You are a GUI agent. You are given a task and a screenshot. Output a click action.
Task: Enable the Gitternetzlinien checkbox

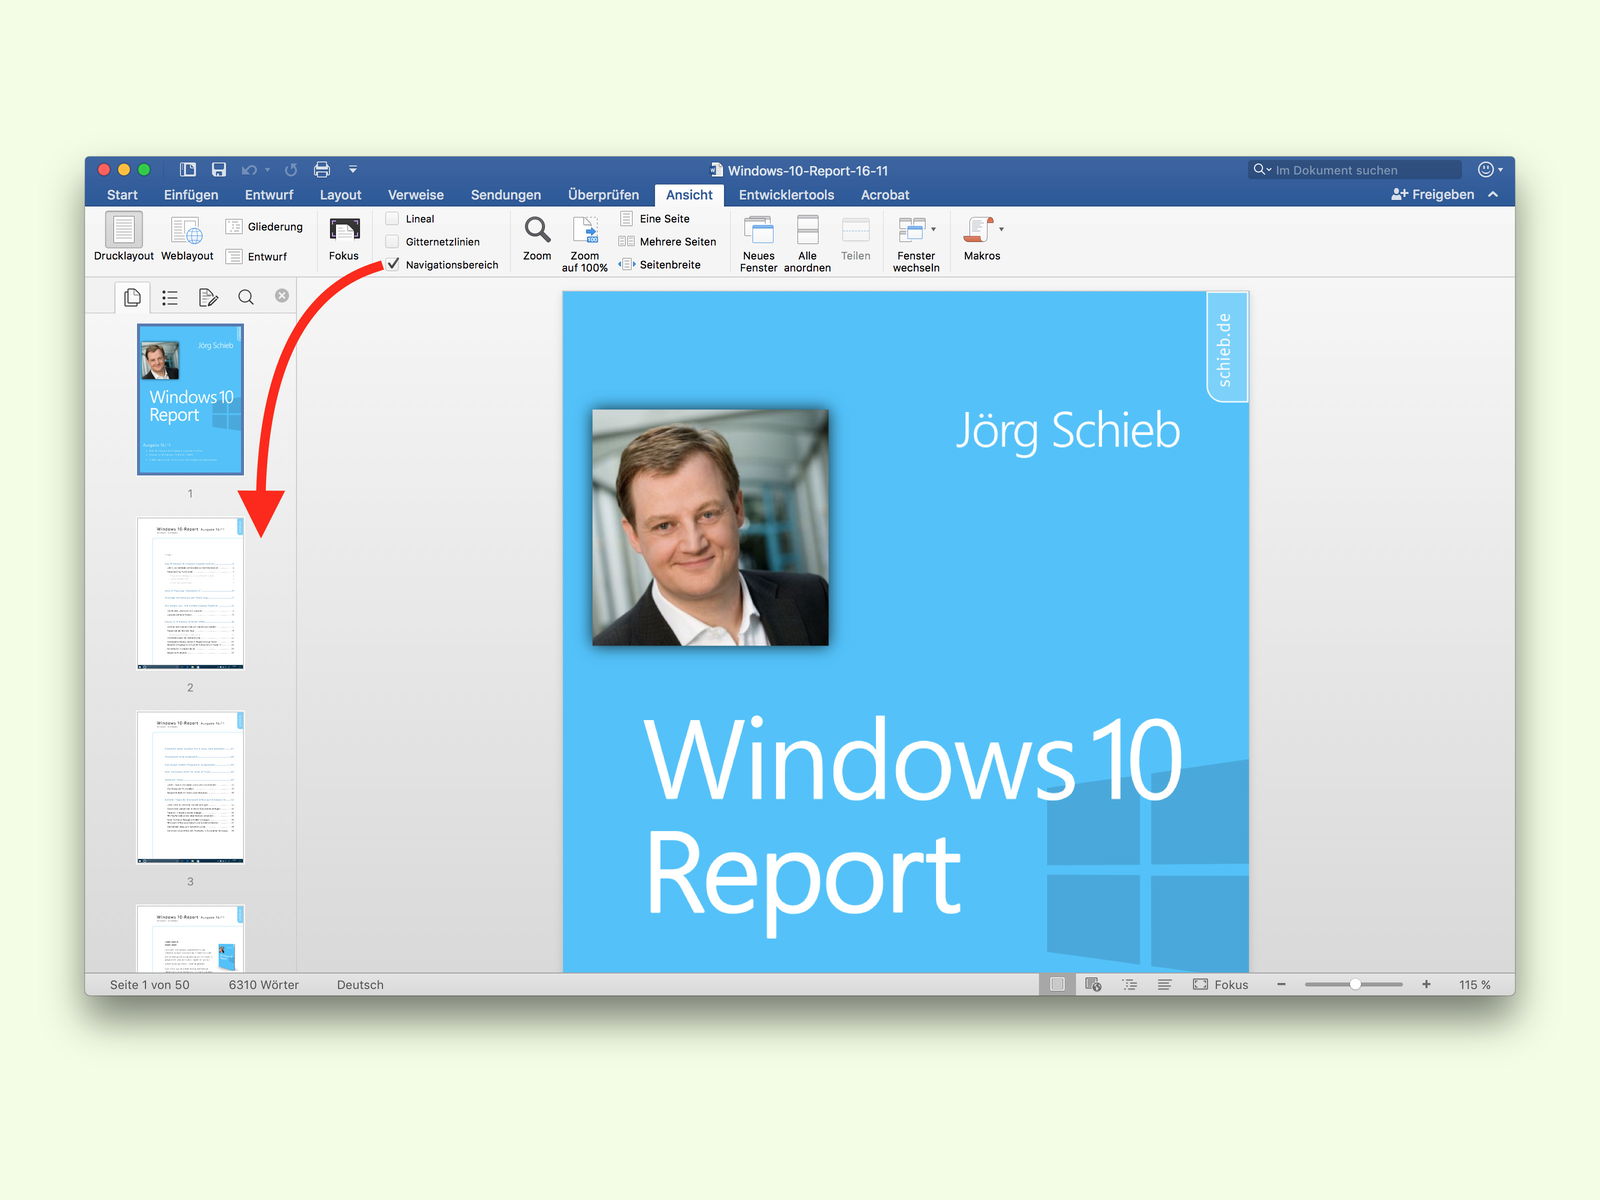click(x=392, y=242)
